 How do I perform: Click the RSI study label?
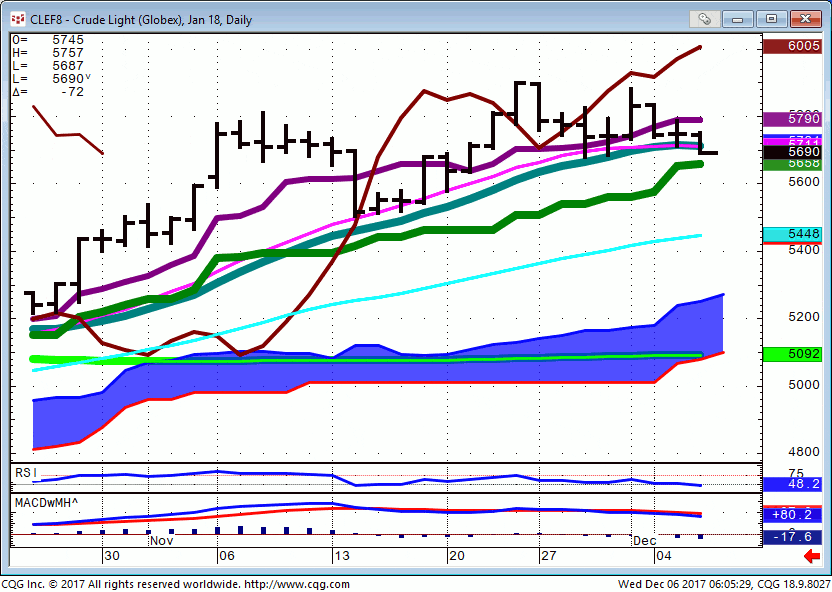(x=24, y=472)
